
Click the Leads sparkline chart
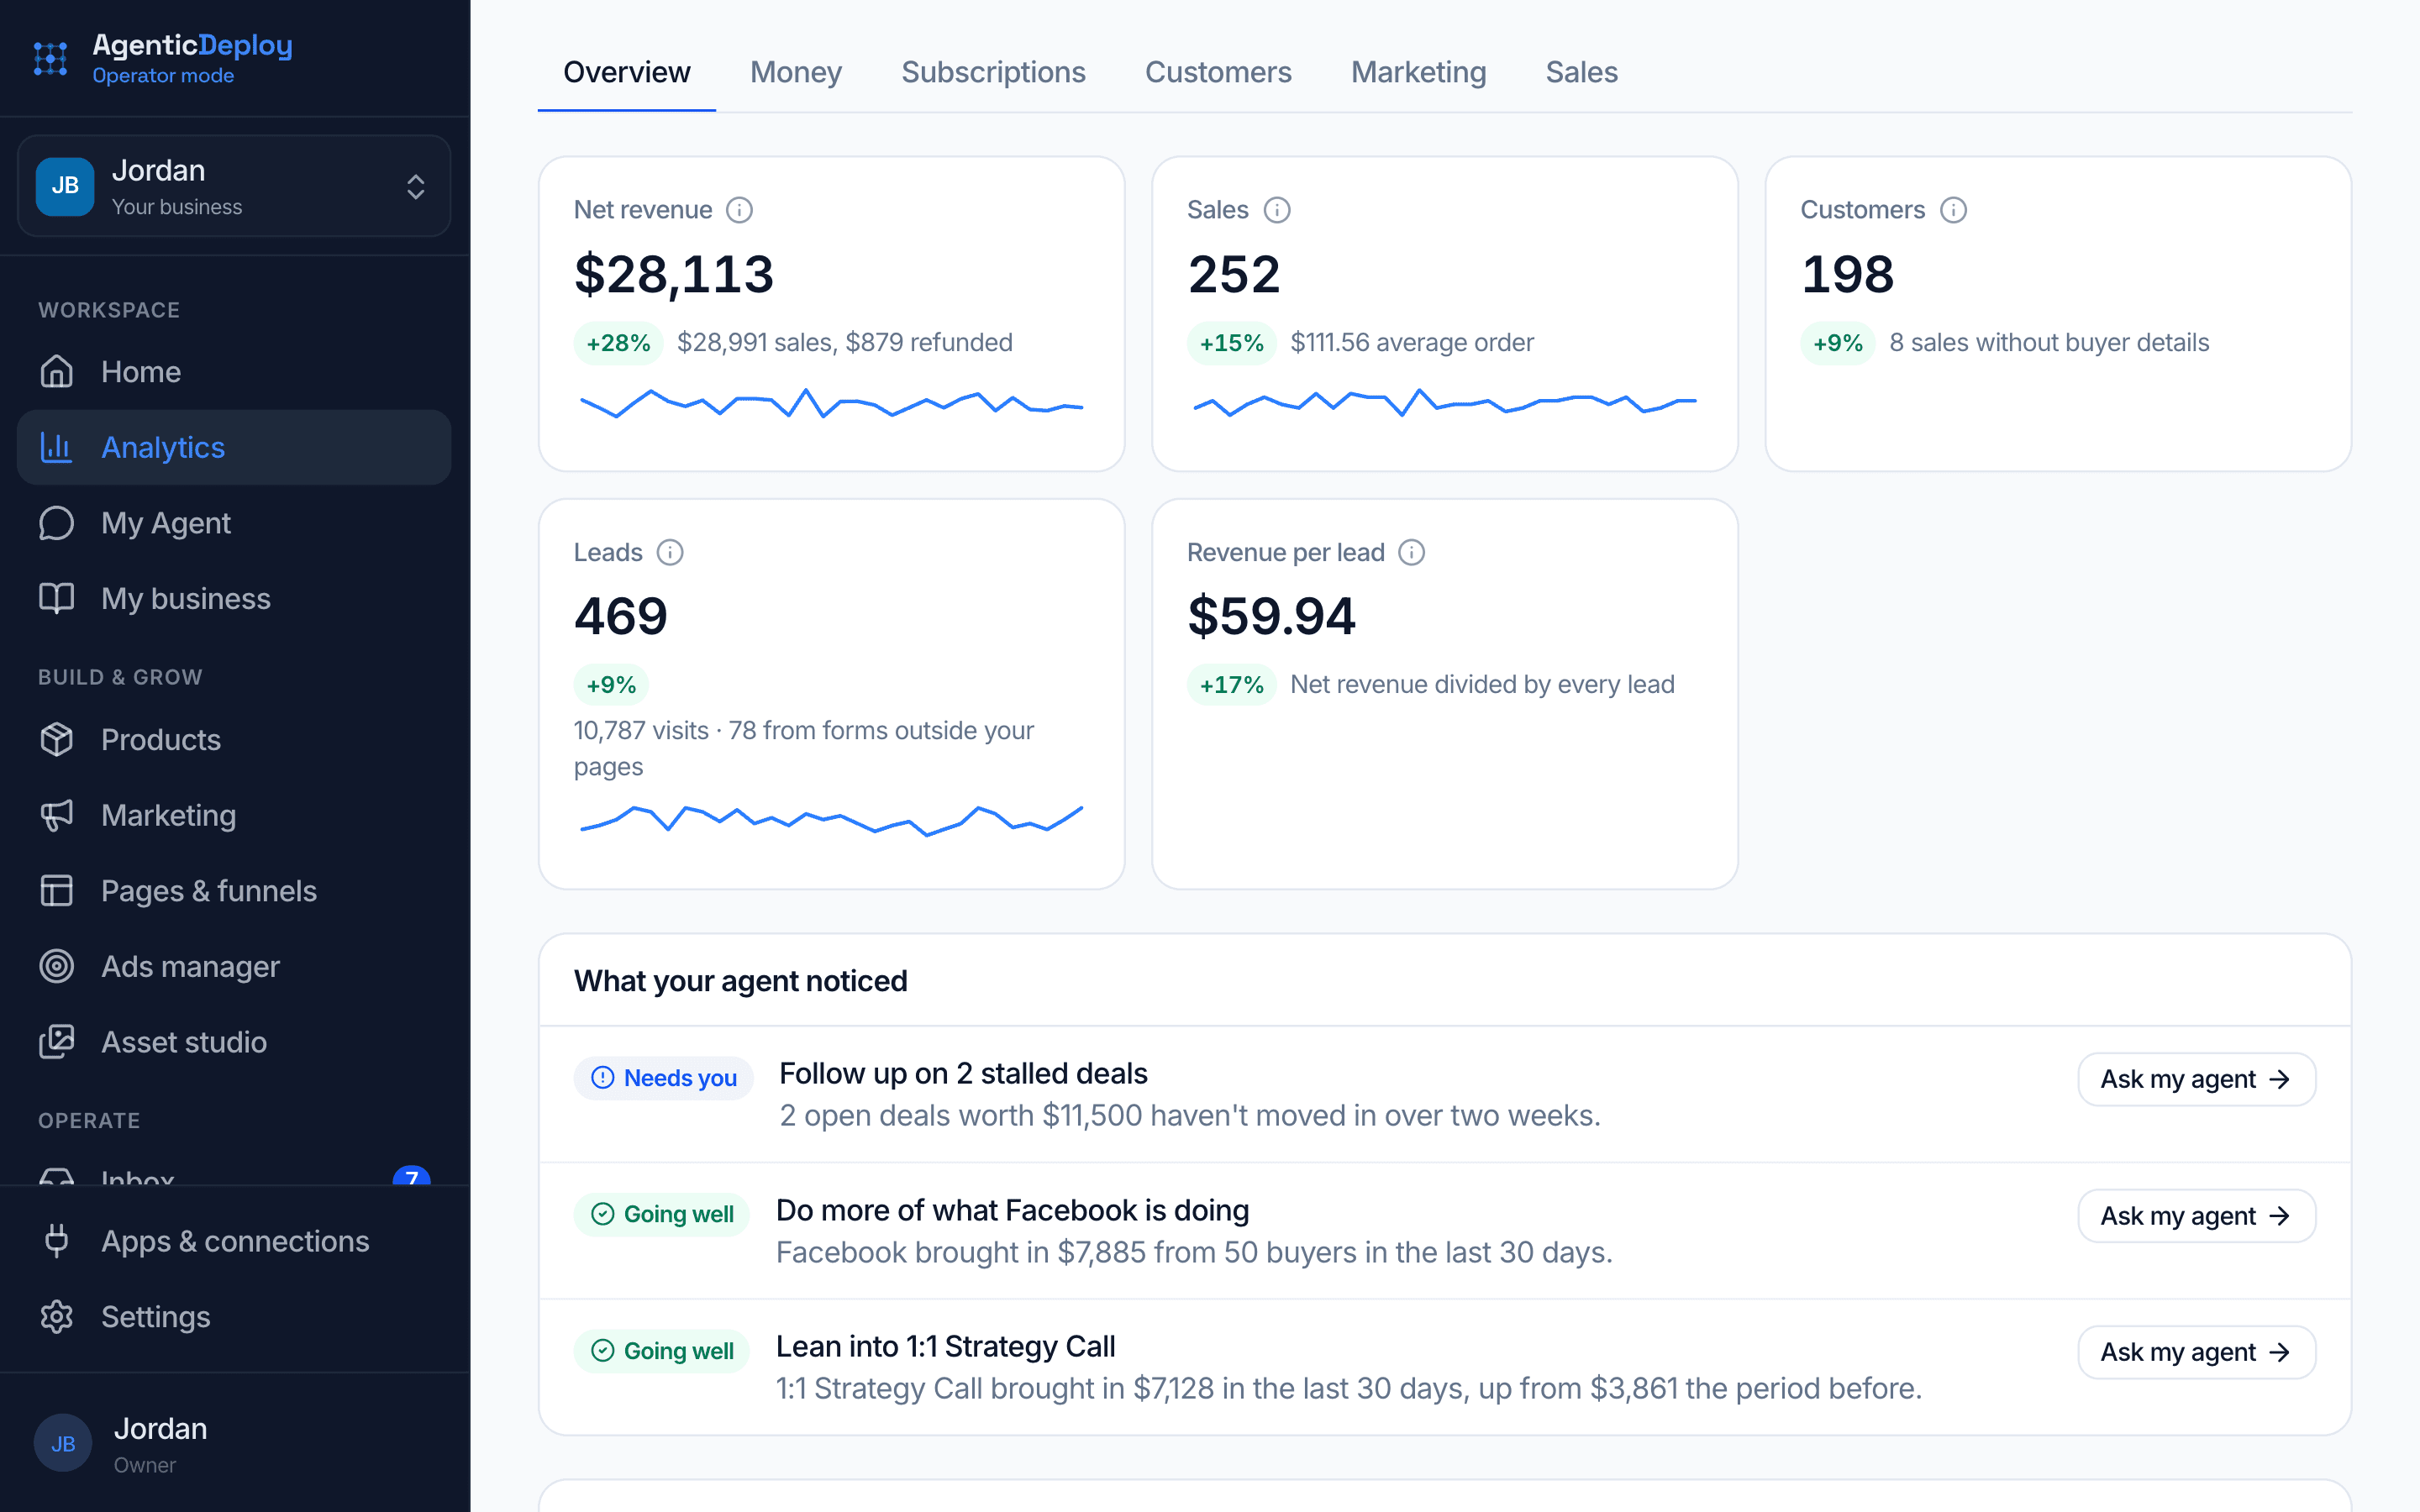coord(831,820)
